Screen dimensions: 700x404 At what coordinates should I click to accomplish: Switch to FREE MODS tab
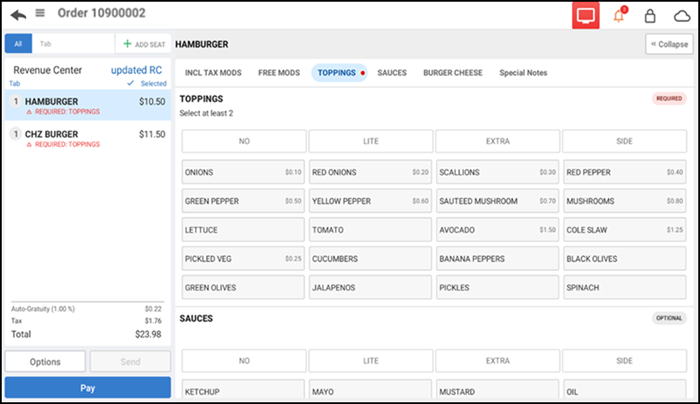click(279, 73)
